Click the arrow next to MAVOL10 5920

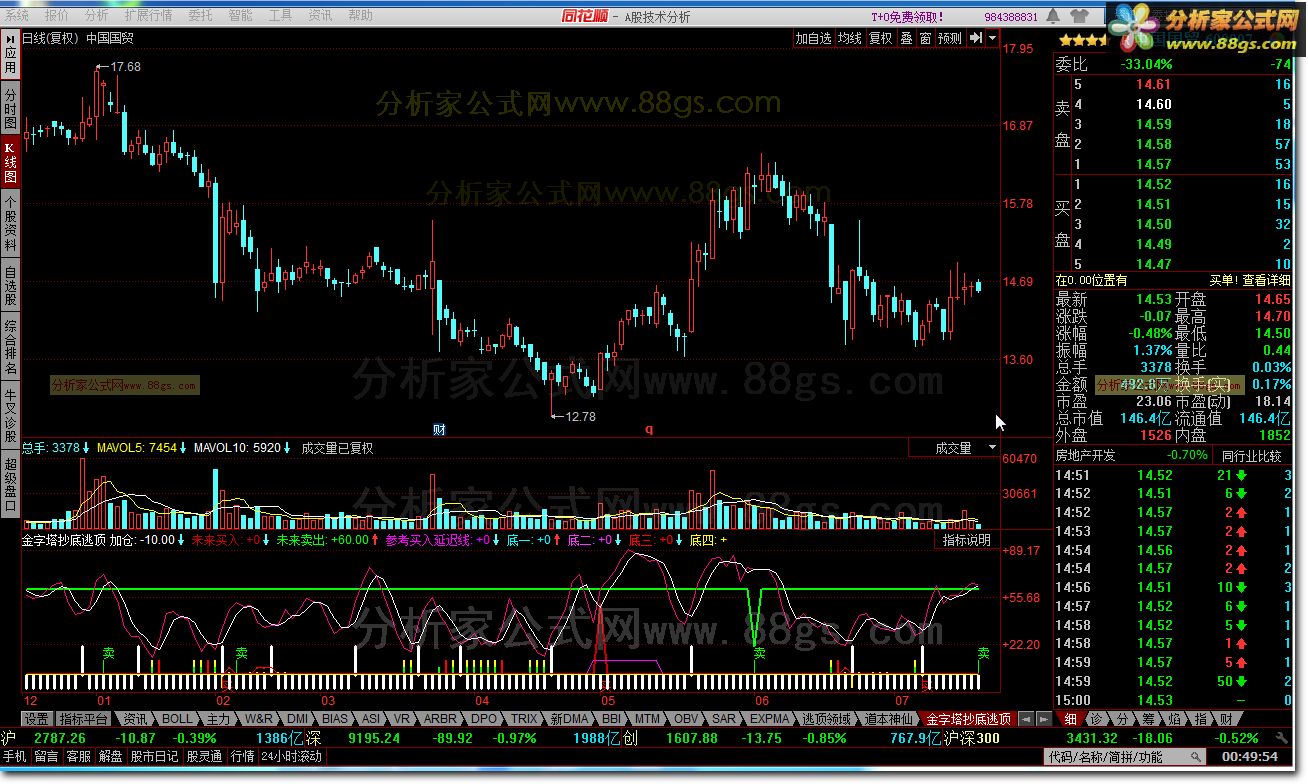[288, 448]
